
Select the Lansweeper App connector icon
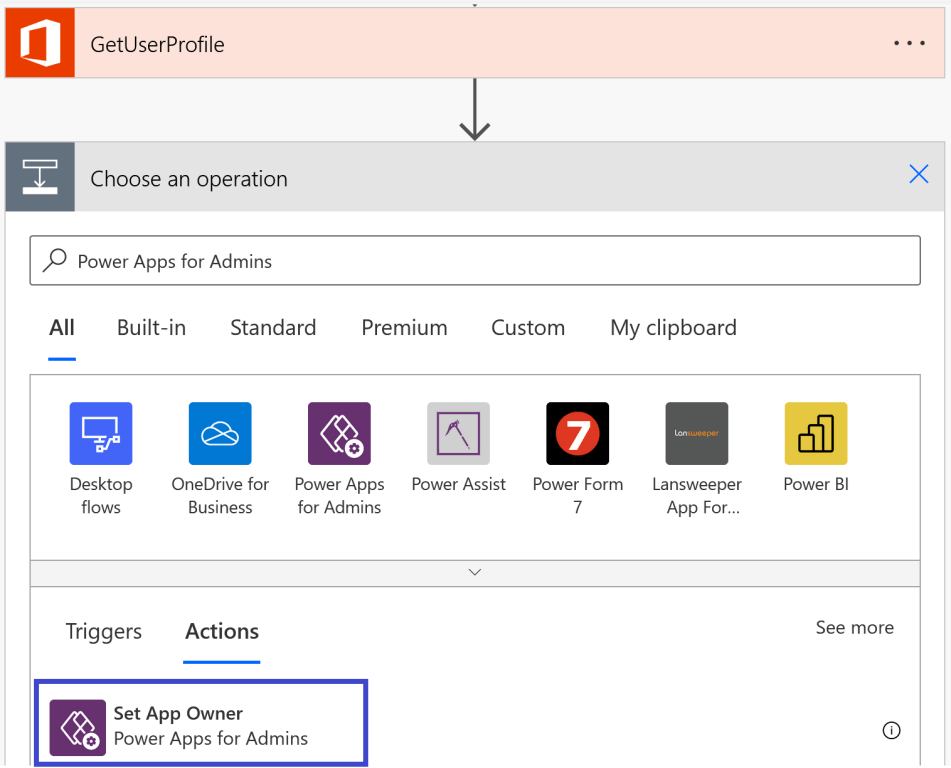click(x=697, y=433)
